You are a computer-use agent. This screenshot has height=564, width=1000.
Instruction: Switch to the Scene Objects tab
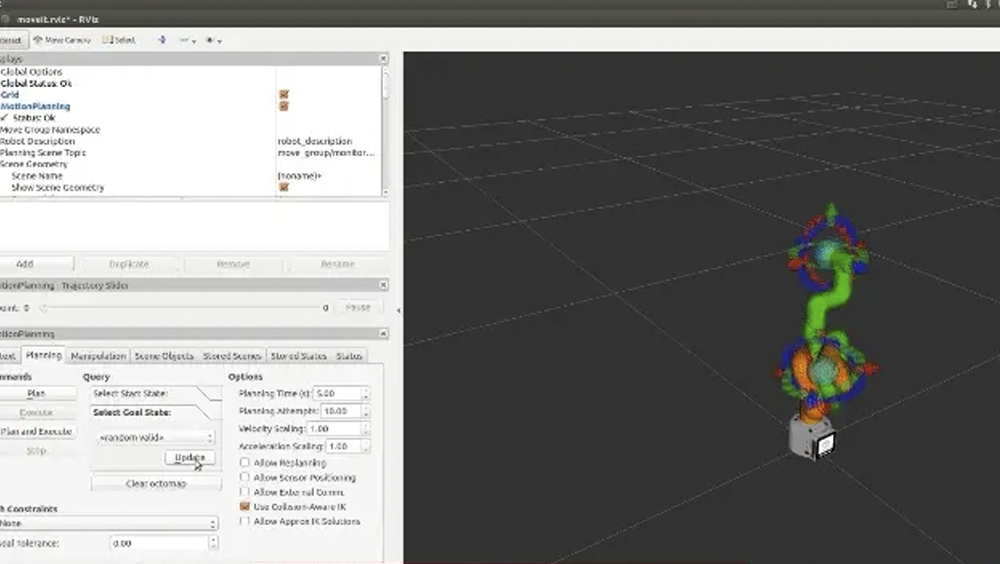[164, 355]
